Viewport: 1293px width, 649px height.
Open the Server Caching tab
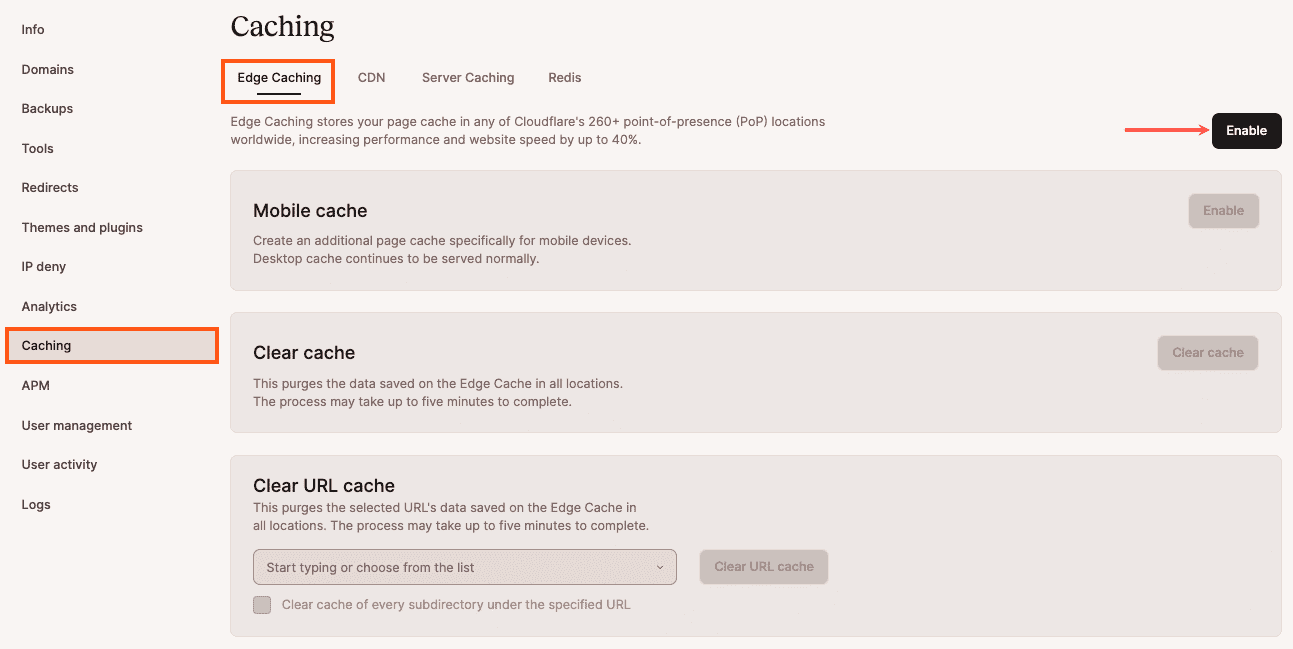(x=467, y=77)
